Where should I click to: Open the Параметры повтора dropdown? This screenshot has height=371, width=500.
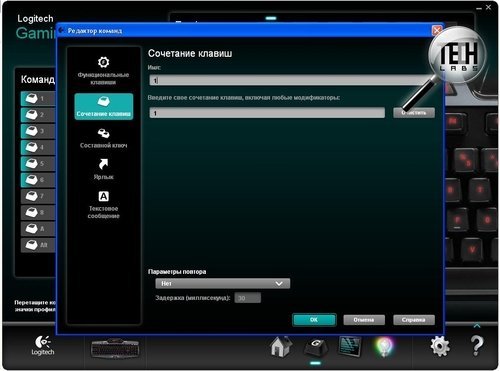[x=223, y=283]
